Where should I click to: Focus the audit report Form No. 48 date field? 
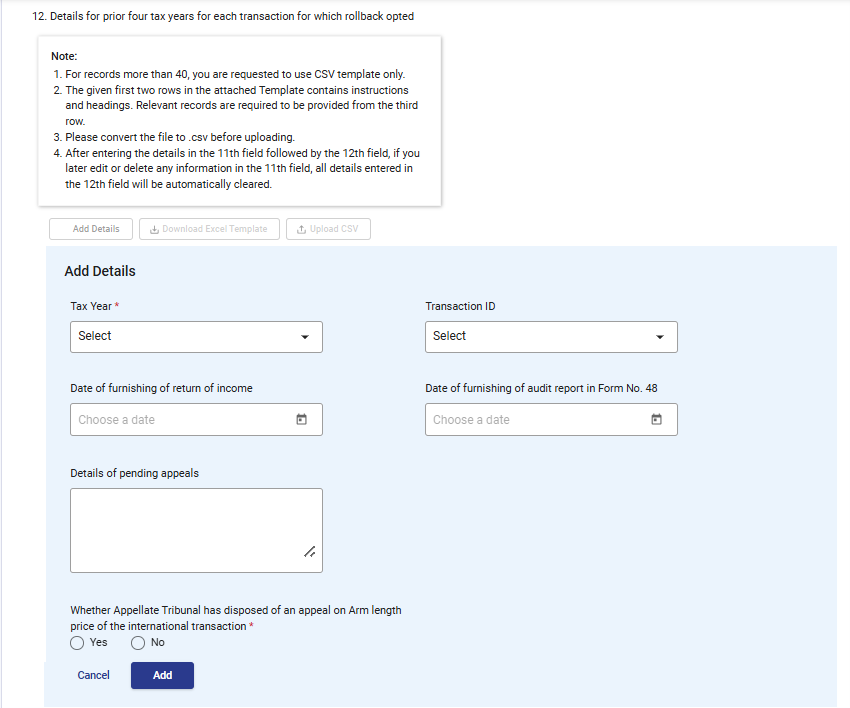tap(535, 420)
